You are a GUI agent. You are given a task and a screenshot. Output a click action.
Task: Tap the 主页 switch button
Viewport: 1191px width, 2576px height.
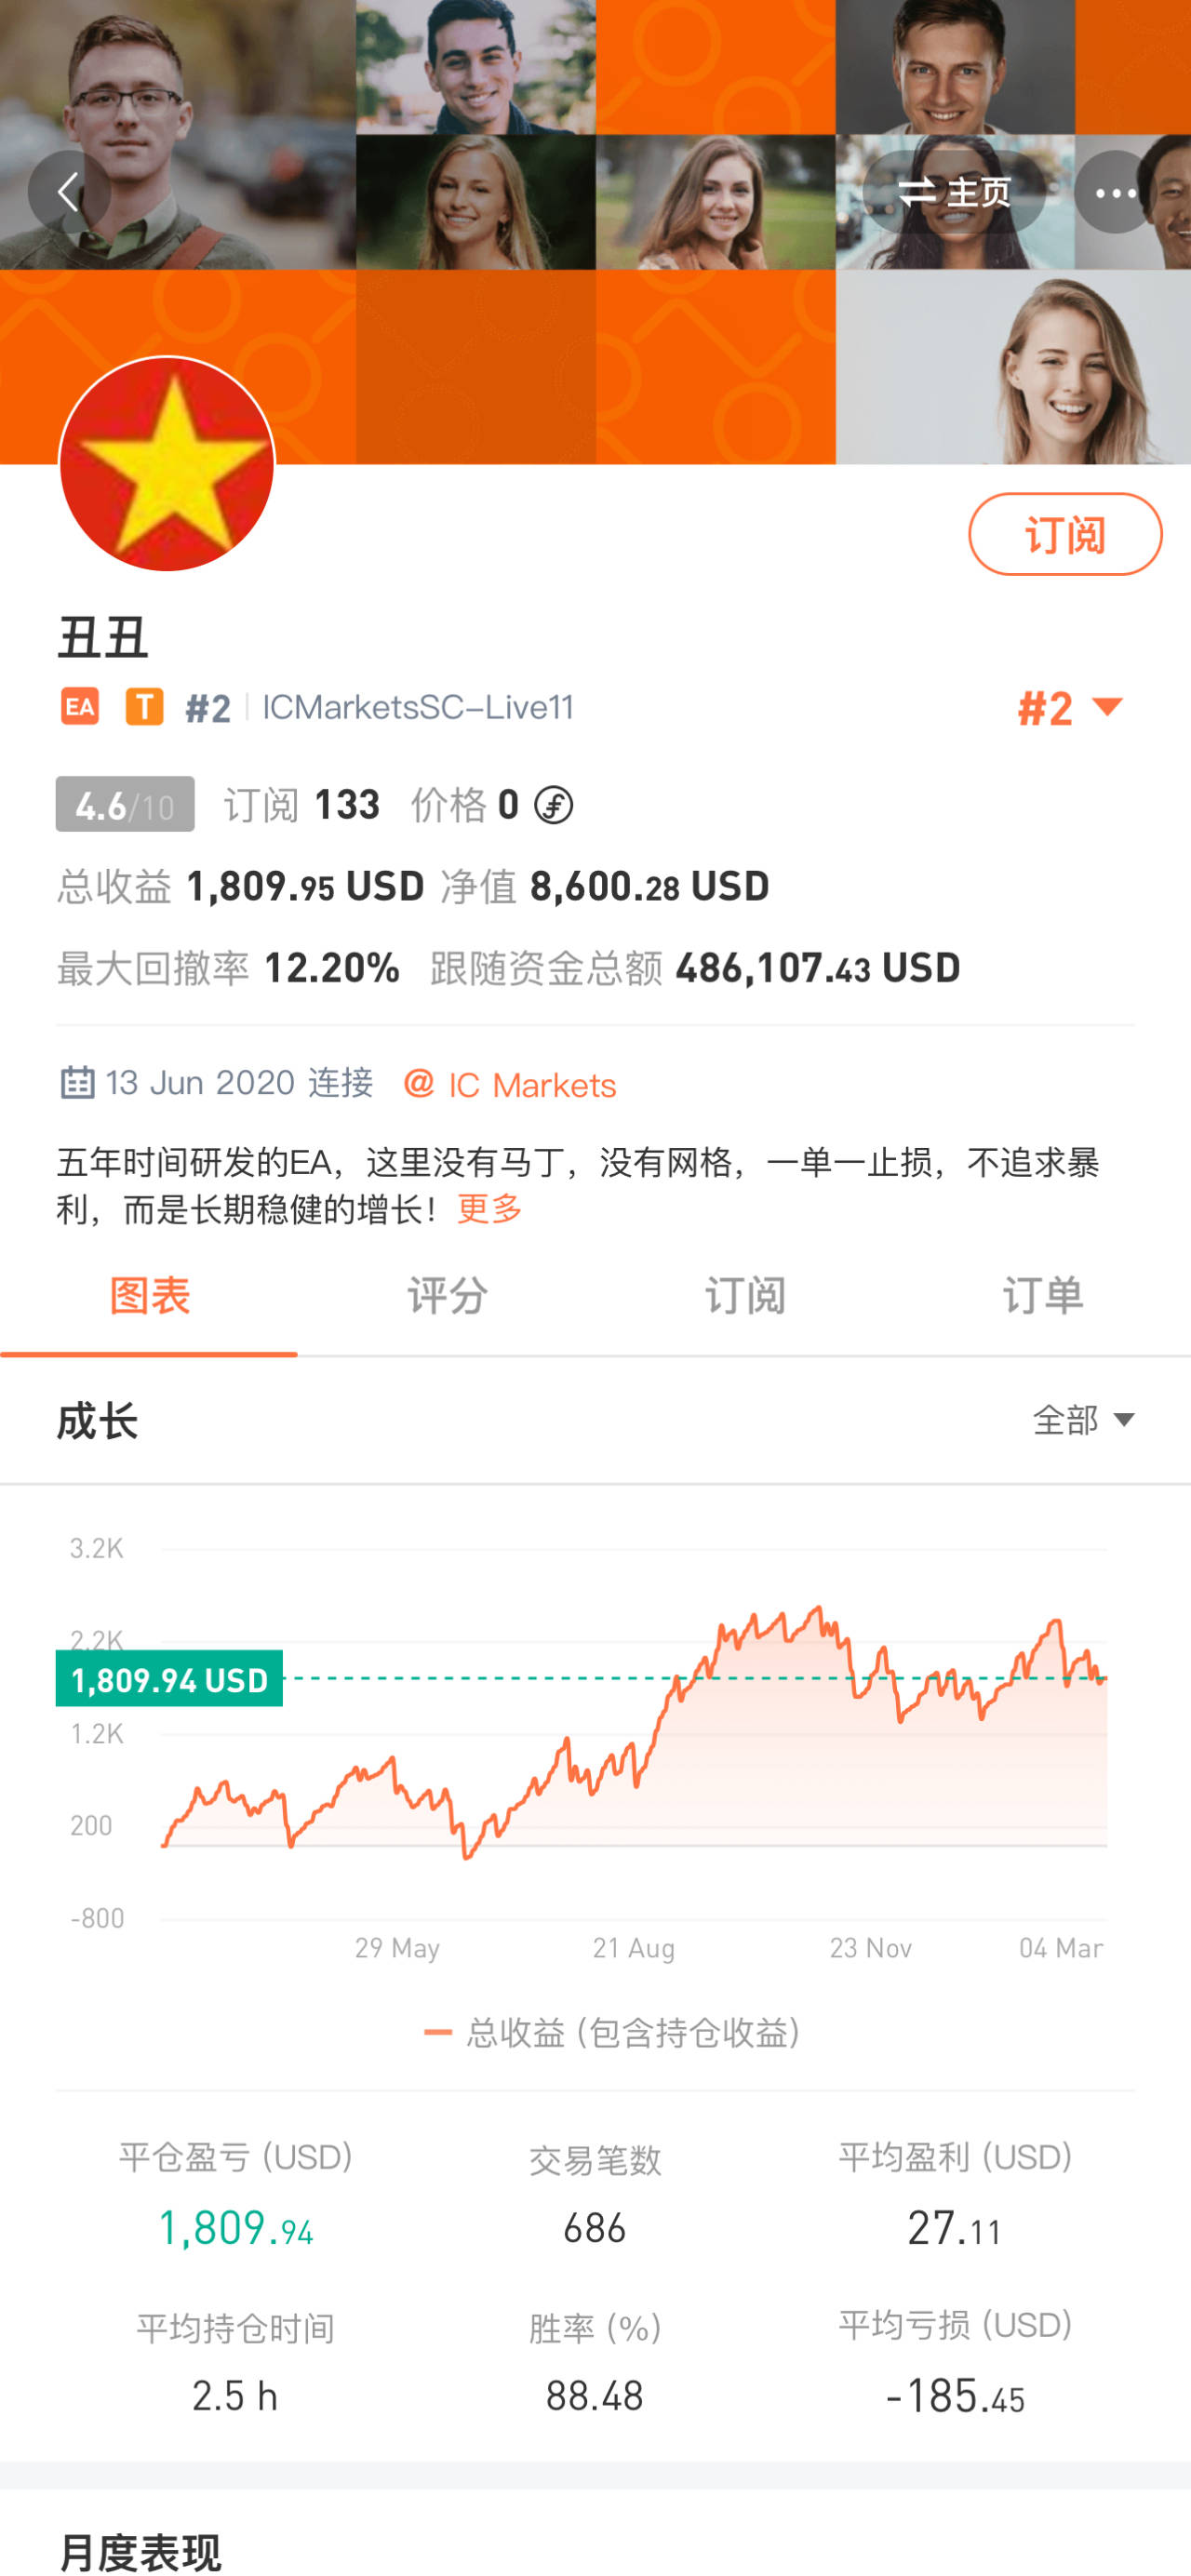[954, 192]
